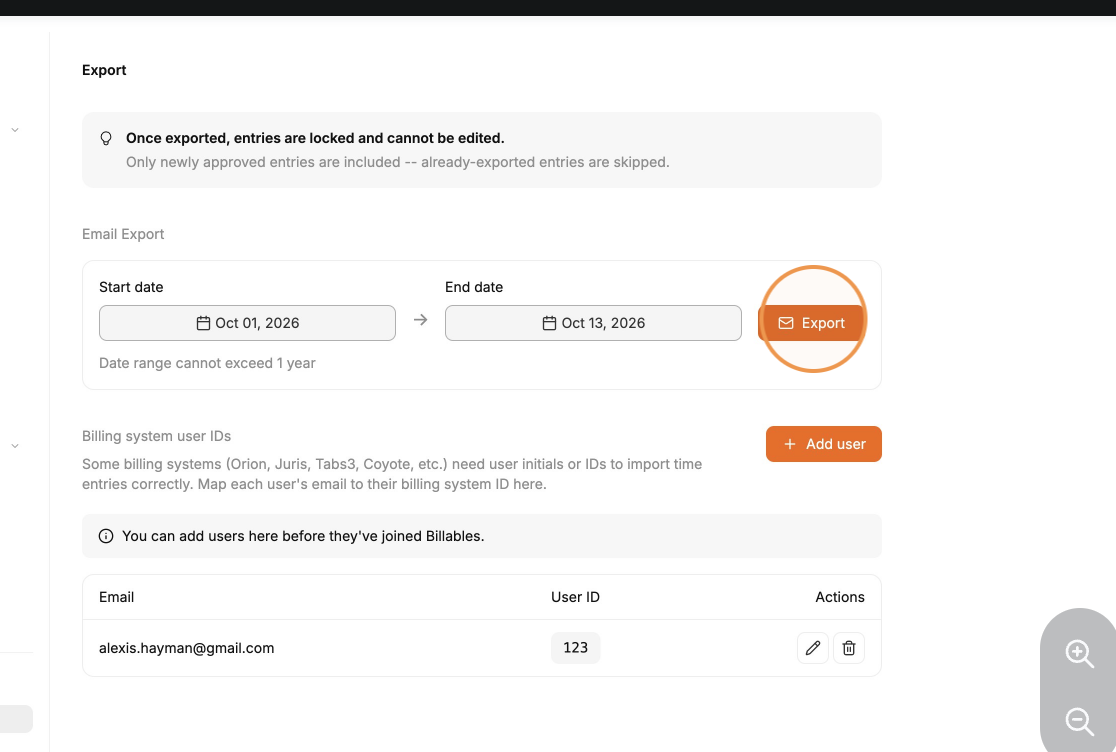Delete alexis.hayman@gmail.com user mapping
Screen dimensions: 1116x752
[849, 648]
